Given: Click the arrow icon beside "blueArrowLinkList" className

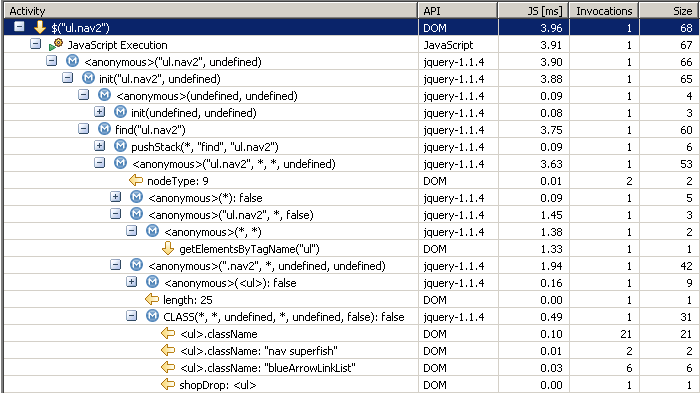Looking at the screenshot, I should 168,367.
